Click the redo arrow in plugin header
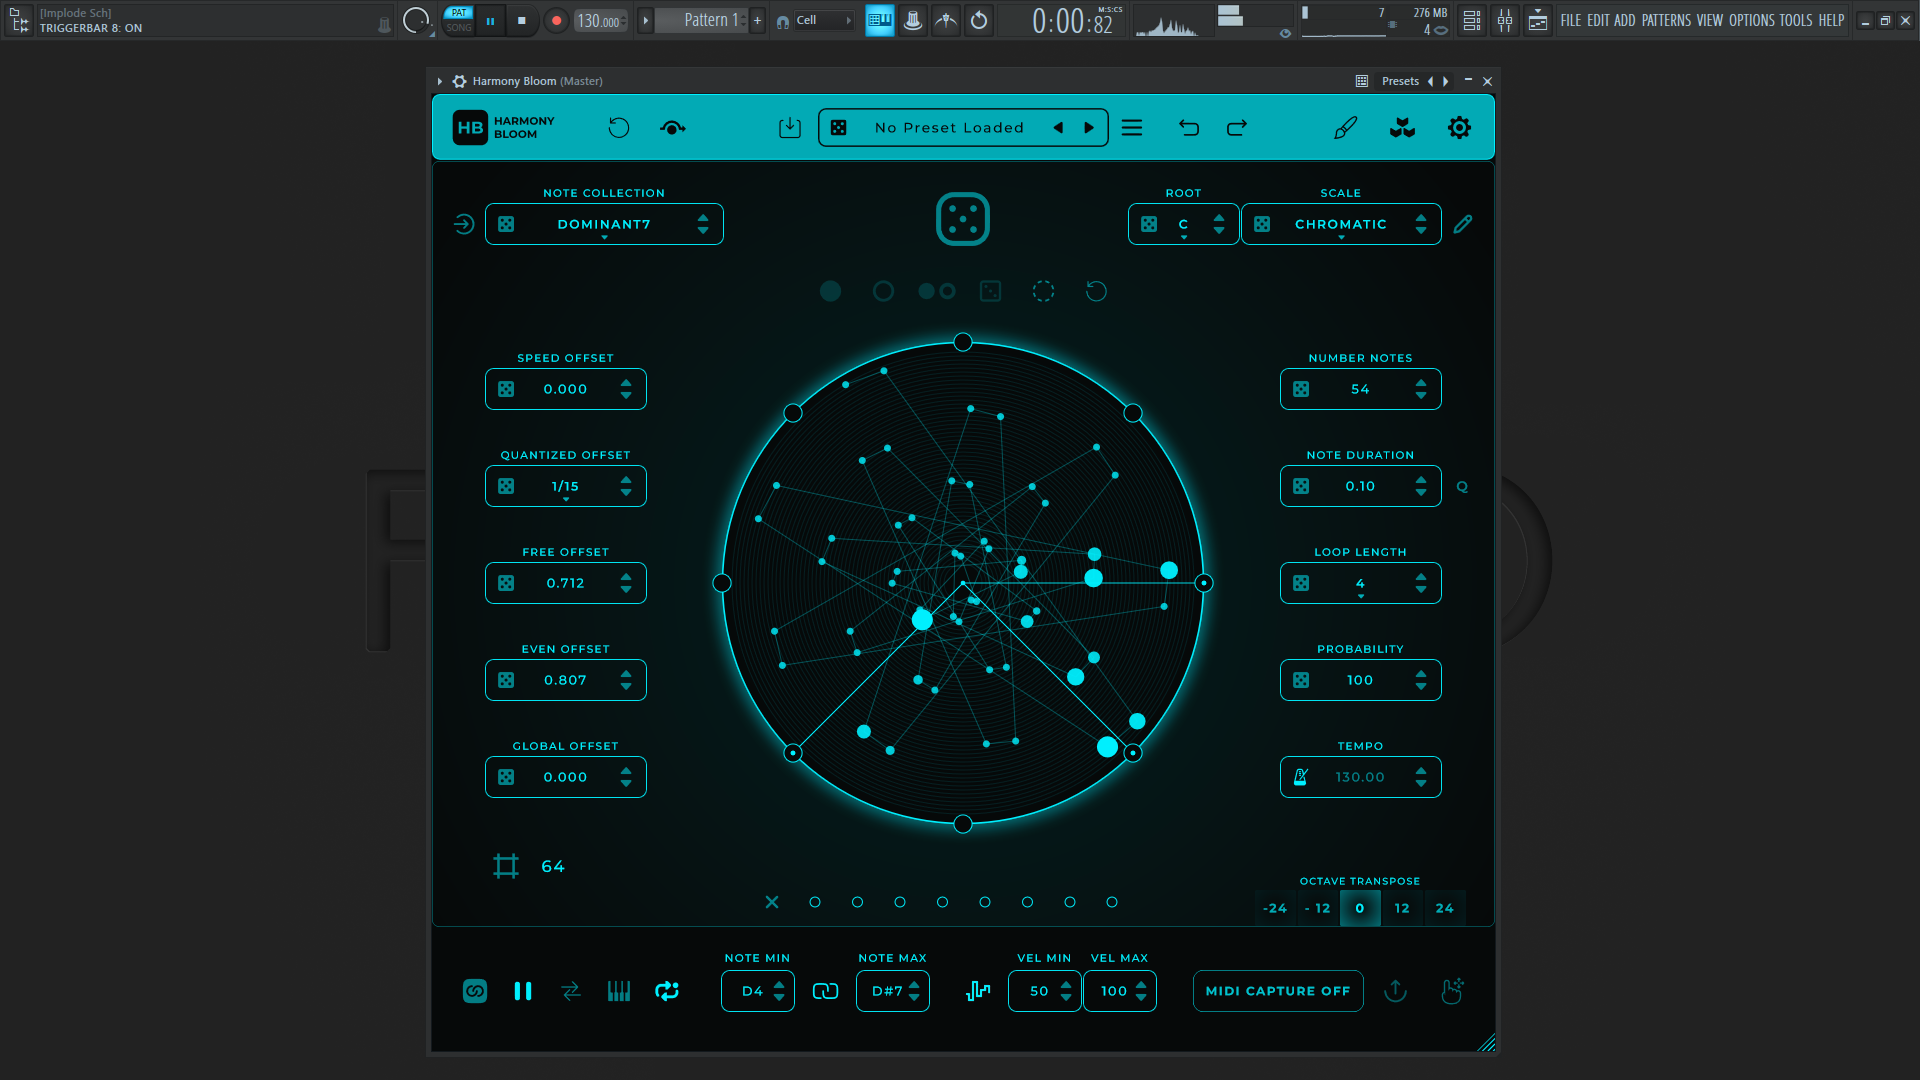 [x=1237, y=128]
